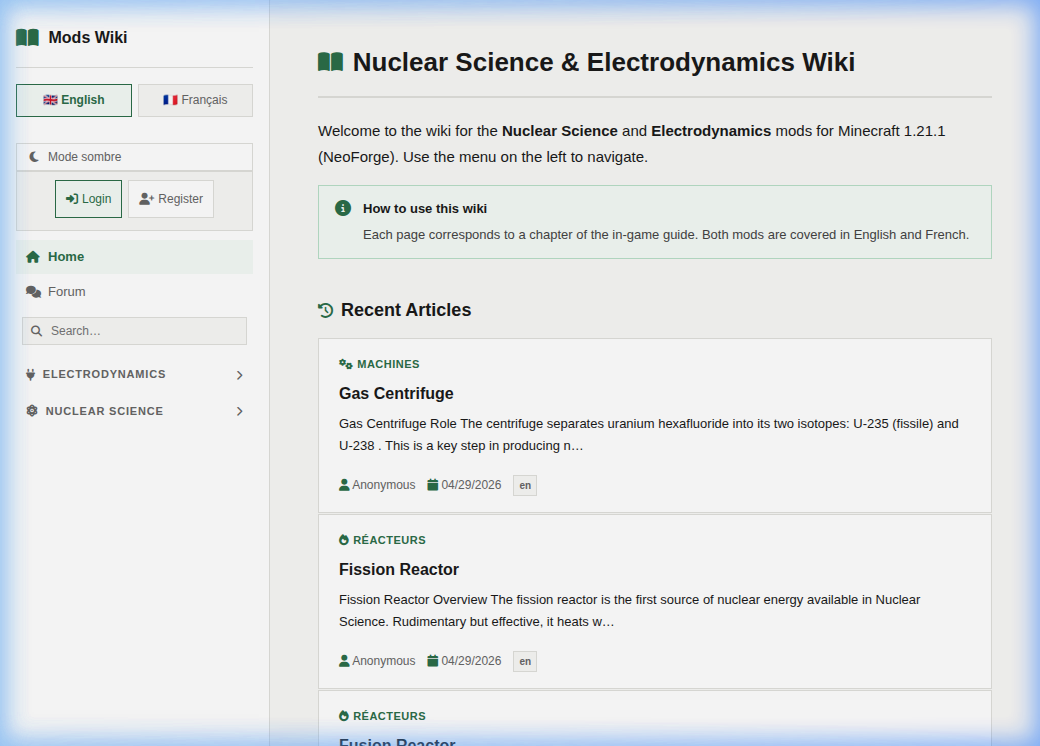
Task: Expand the Electrodynamics section chevron
Action: pos(239,375)
